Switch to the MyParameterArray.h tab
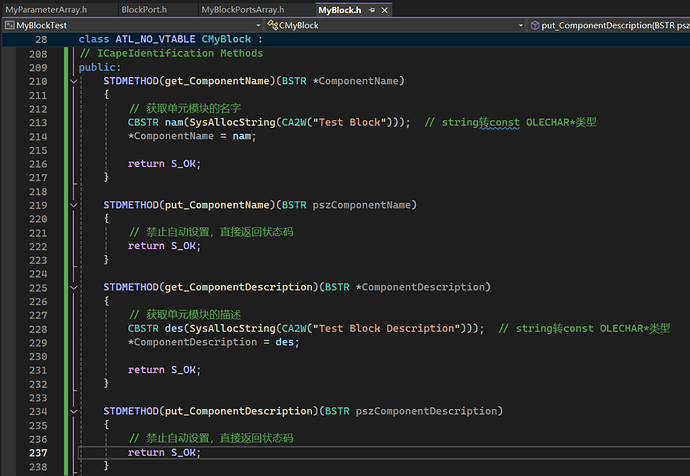The image size is (690, 476). 46,10
